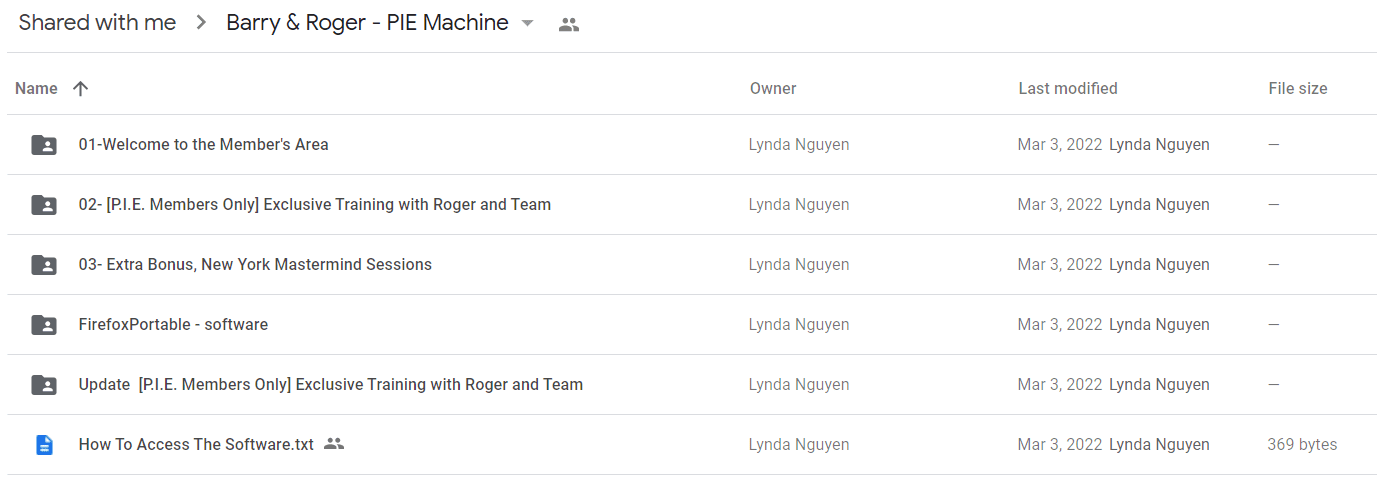Open the Barry & Roger - PIE Machine breadcrumb menu
This screenshot has width=1377, height=480.
pyautogui.click(x=367, y=23)
